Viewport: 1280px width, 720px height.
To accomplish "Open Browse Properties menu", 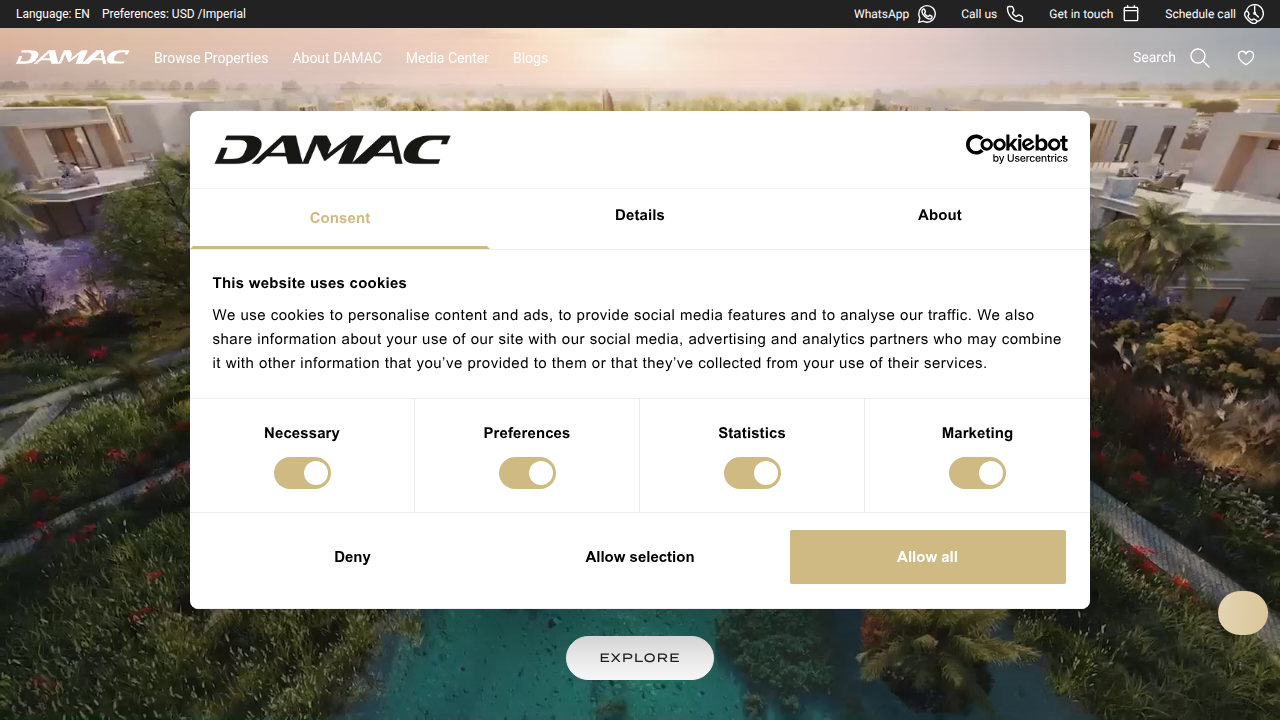I will pos(211,58).
